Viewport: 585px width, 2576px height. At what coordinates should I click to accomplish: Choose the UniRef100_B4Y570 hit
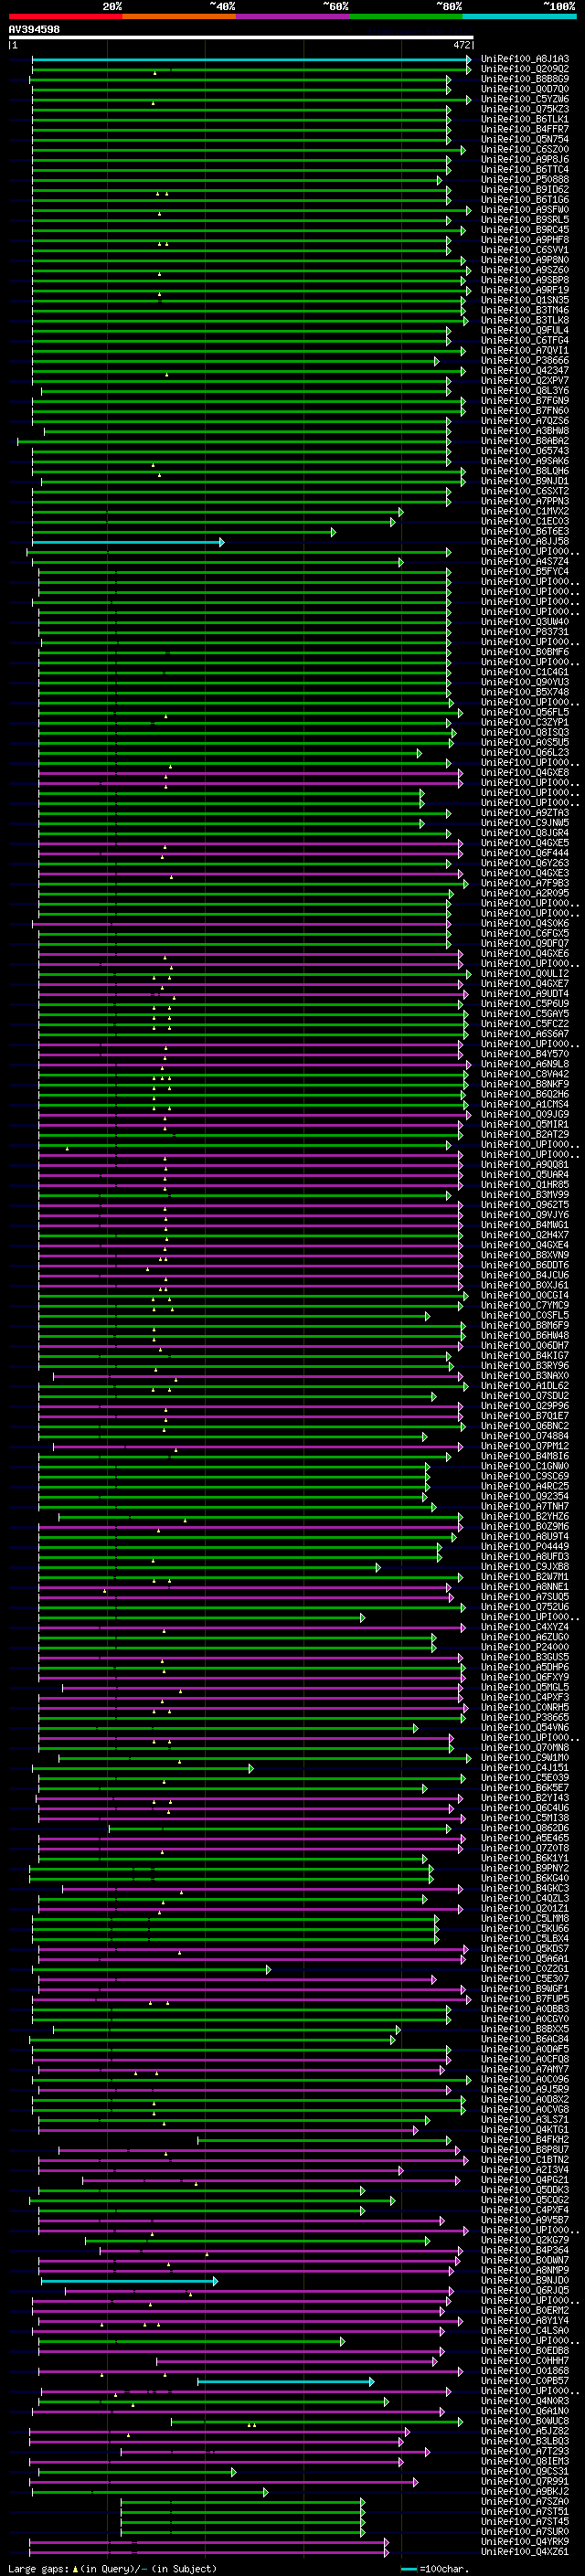[x=525, y=1054]
